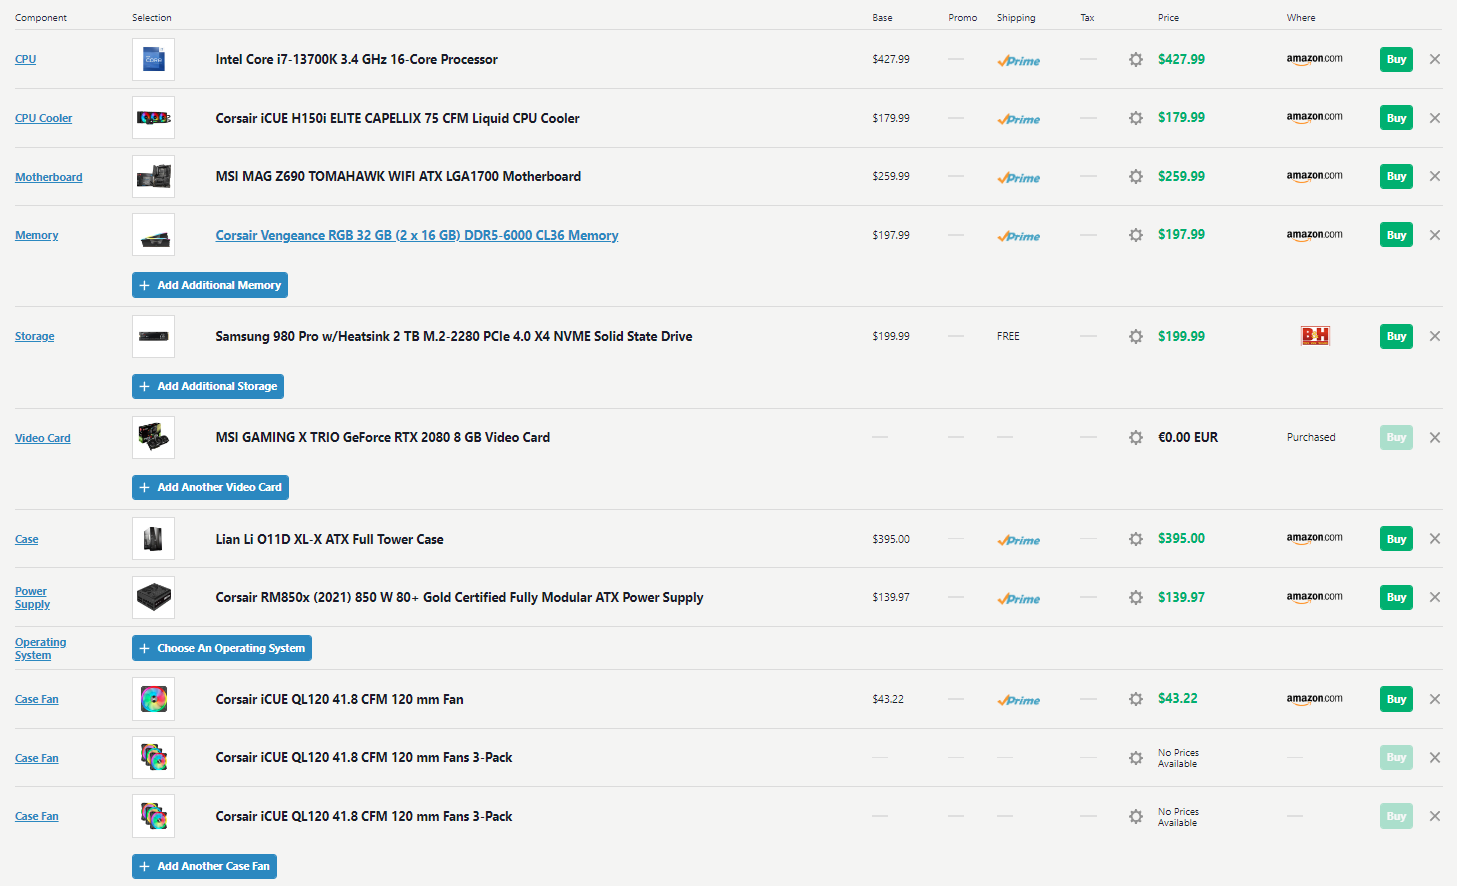The height and width of the screenshot is (886, 1457).
Task: Click gear icon for single QL120 fan
Action: (1136, 699)
